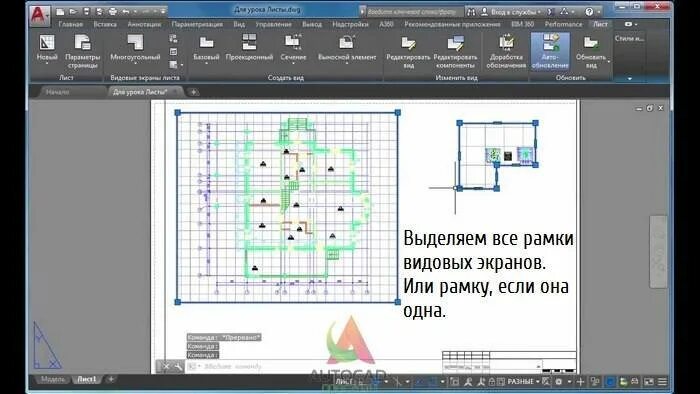Viewport: 700px width, 394px height.
Task: Toggle the Авто-обновление button
Action: 550,51
